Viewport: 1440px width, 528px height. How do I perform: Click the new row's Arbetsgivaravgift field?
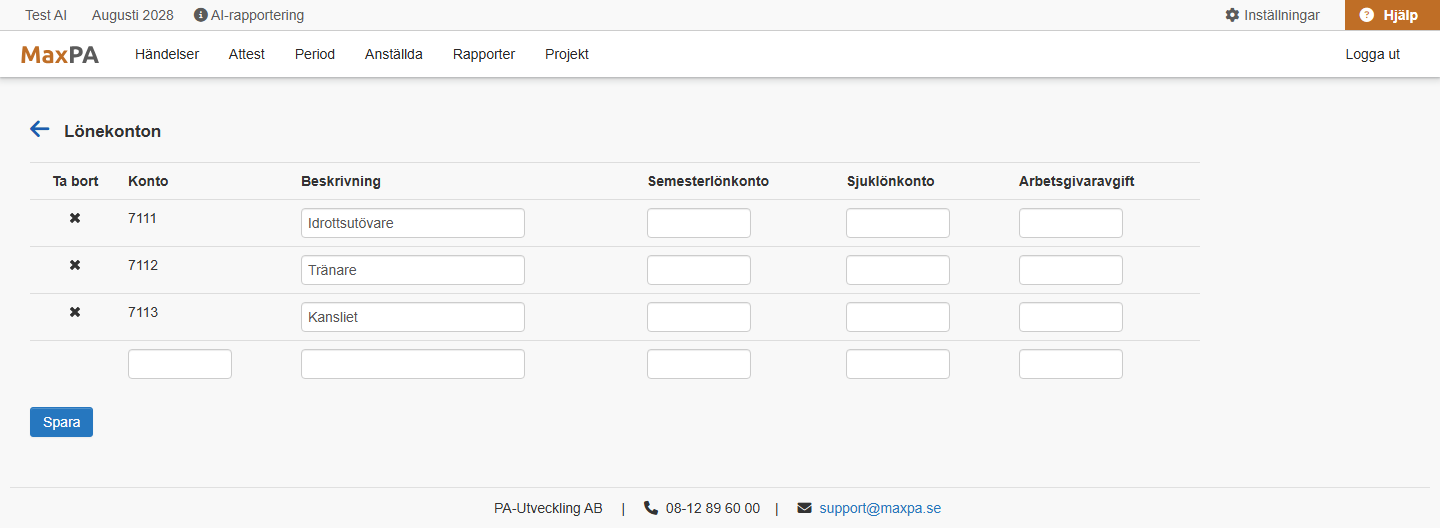point(1071,364)
